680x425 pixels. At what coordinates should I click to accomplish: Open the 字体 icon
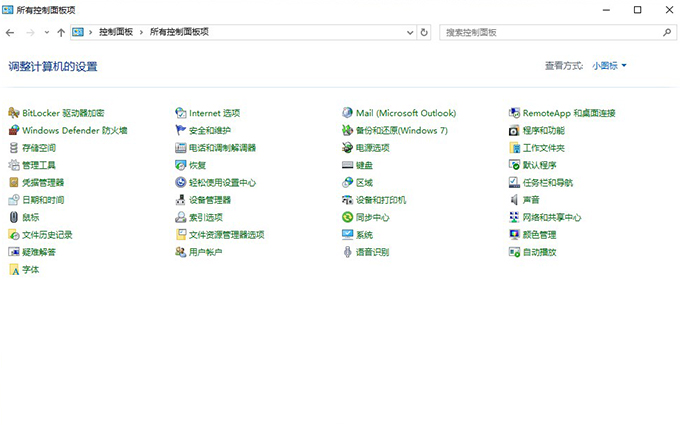click(x=14, y=270)
